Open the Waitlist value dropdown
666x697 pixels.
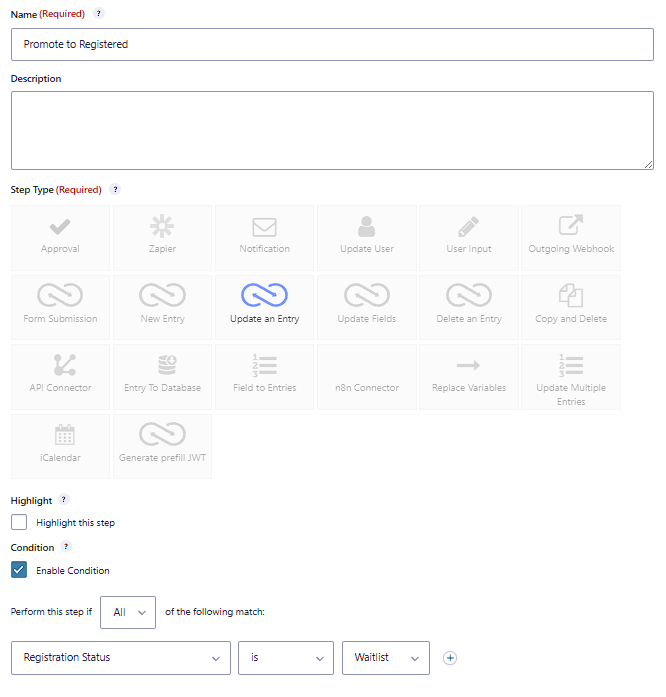coord(386,658)
